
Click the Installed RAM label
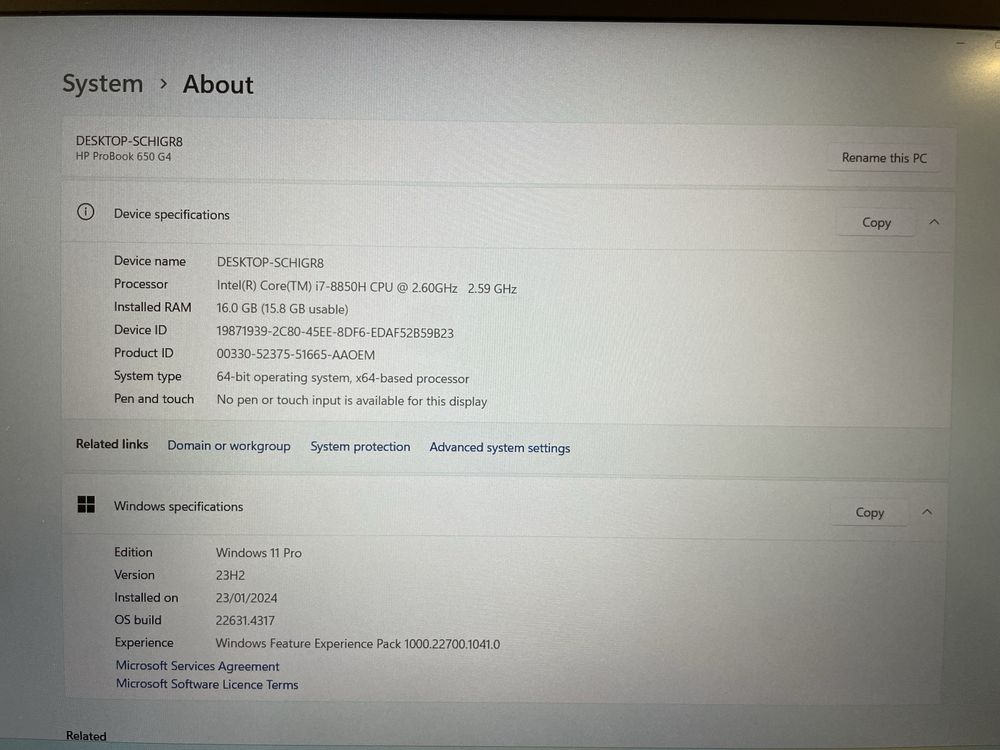click(x=152, y=307)
